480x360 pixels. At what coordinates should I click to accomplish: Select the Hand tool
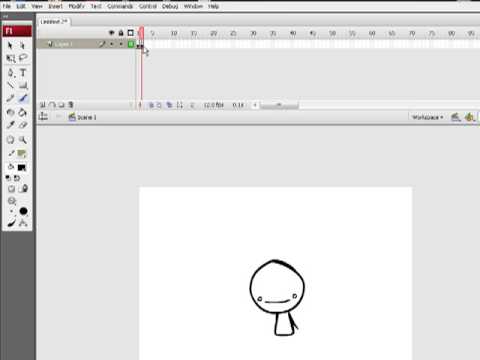point(10,140)
